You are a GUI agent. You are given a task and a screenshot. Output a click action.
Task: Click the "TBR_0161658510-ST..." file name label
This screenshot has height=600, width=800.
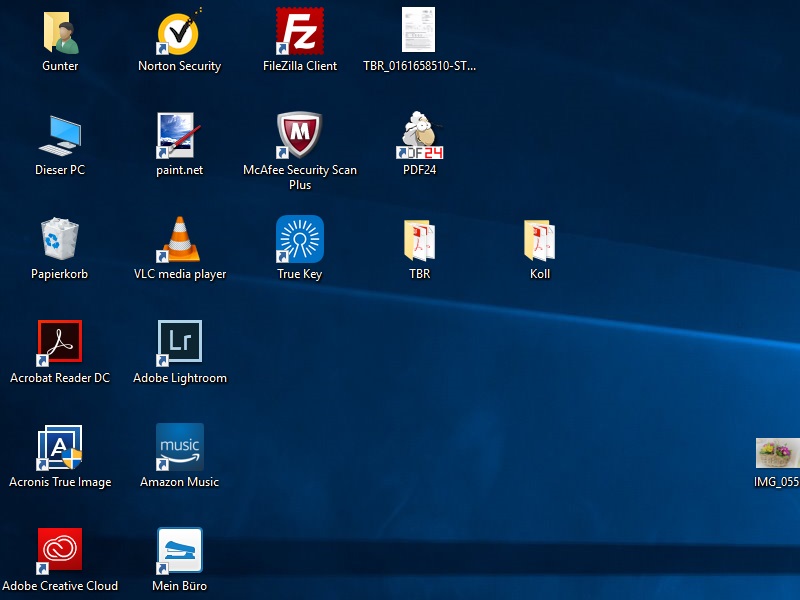tap(419, 66)
